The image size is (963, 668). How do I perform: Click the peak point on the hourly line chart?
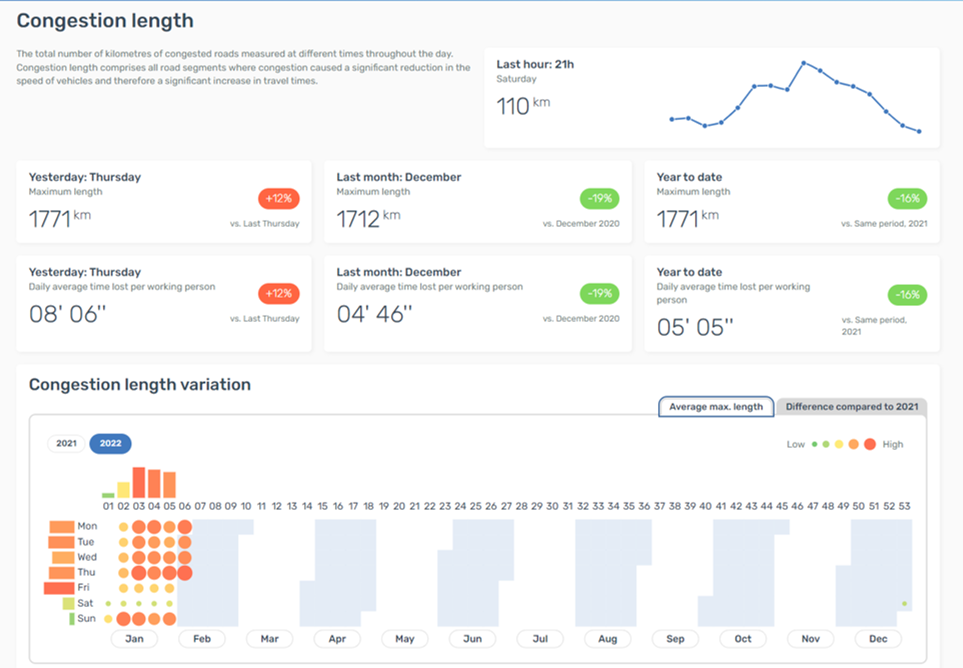(803, 63)
